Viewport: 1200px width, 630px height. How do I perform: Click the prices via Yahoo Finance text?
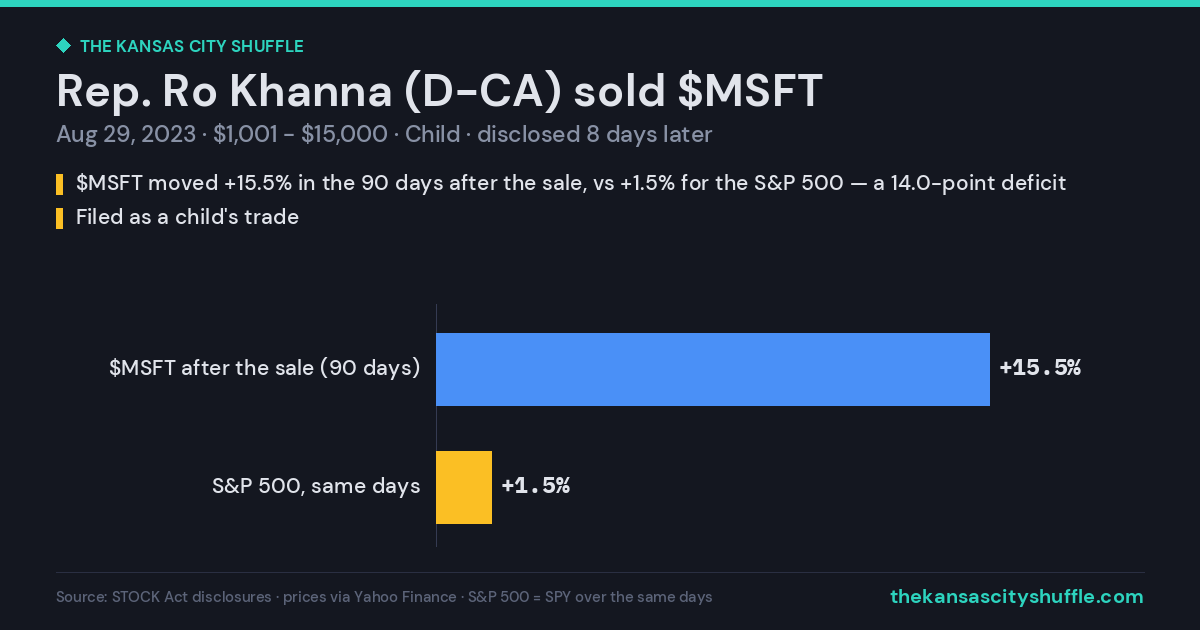(370, 597)
